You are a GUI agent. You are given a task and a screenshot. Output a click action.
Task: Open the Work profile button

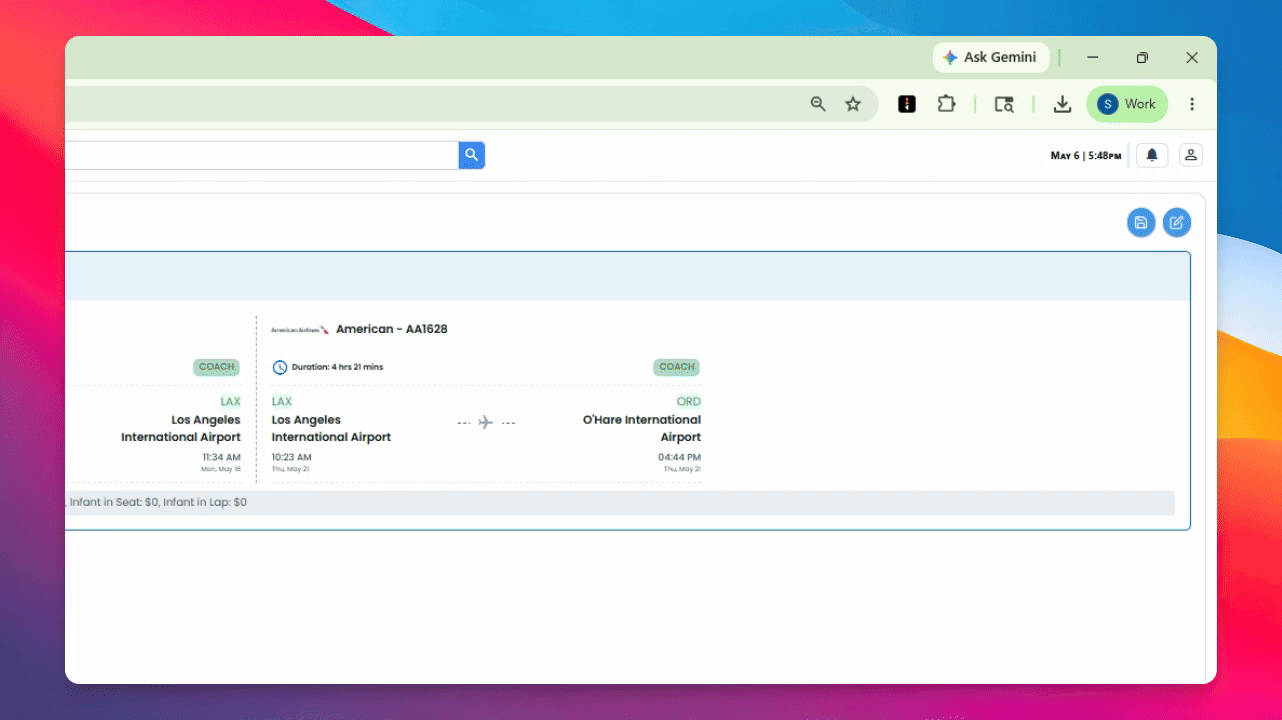[x=1127, y=104]
